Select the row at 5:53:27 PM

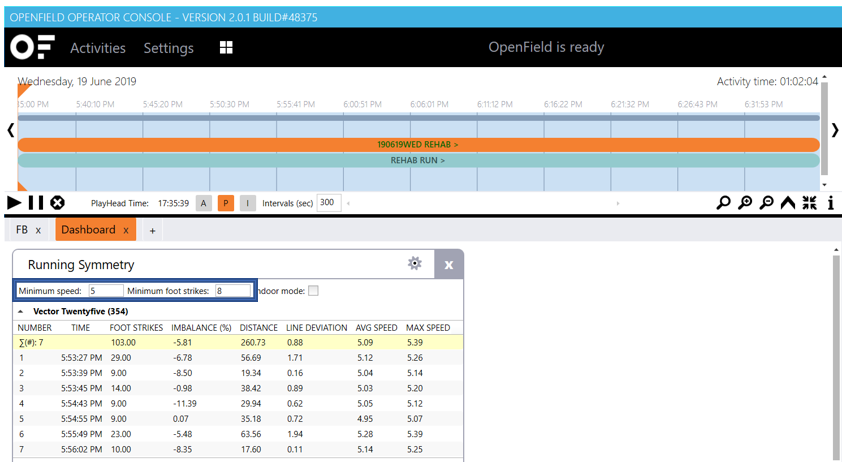pyautogui.click(x=238, y=357)
